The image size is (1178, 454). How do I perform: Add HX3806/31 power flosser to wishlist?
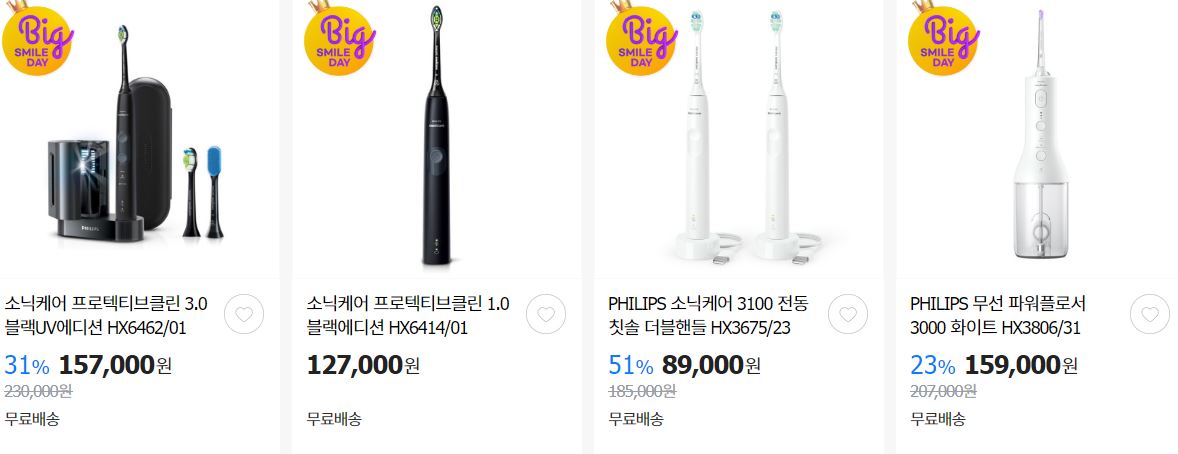click(x=1150, y=314)
